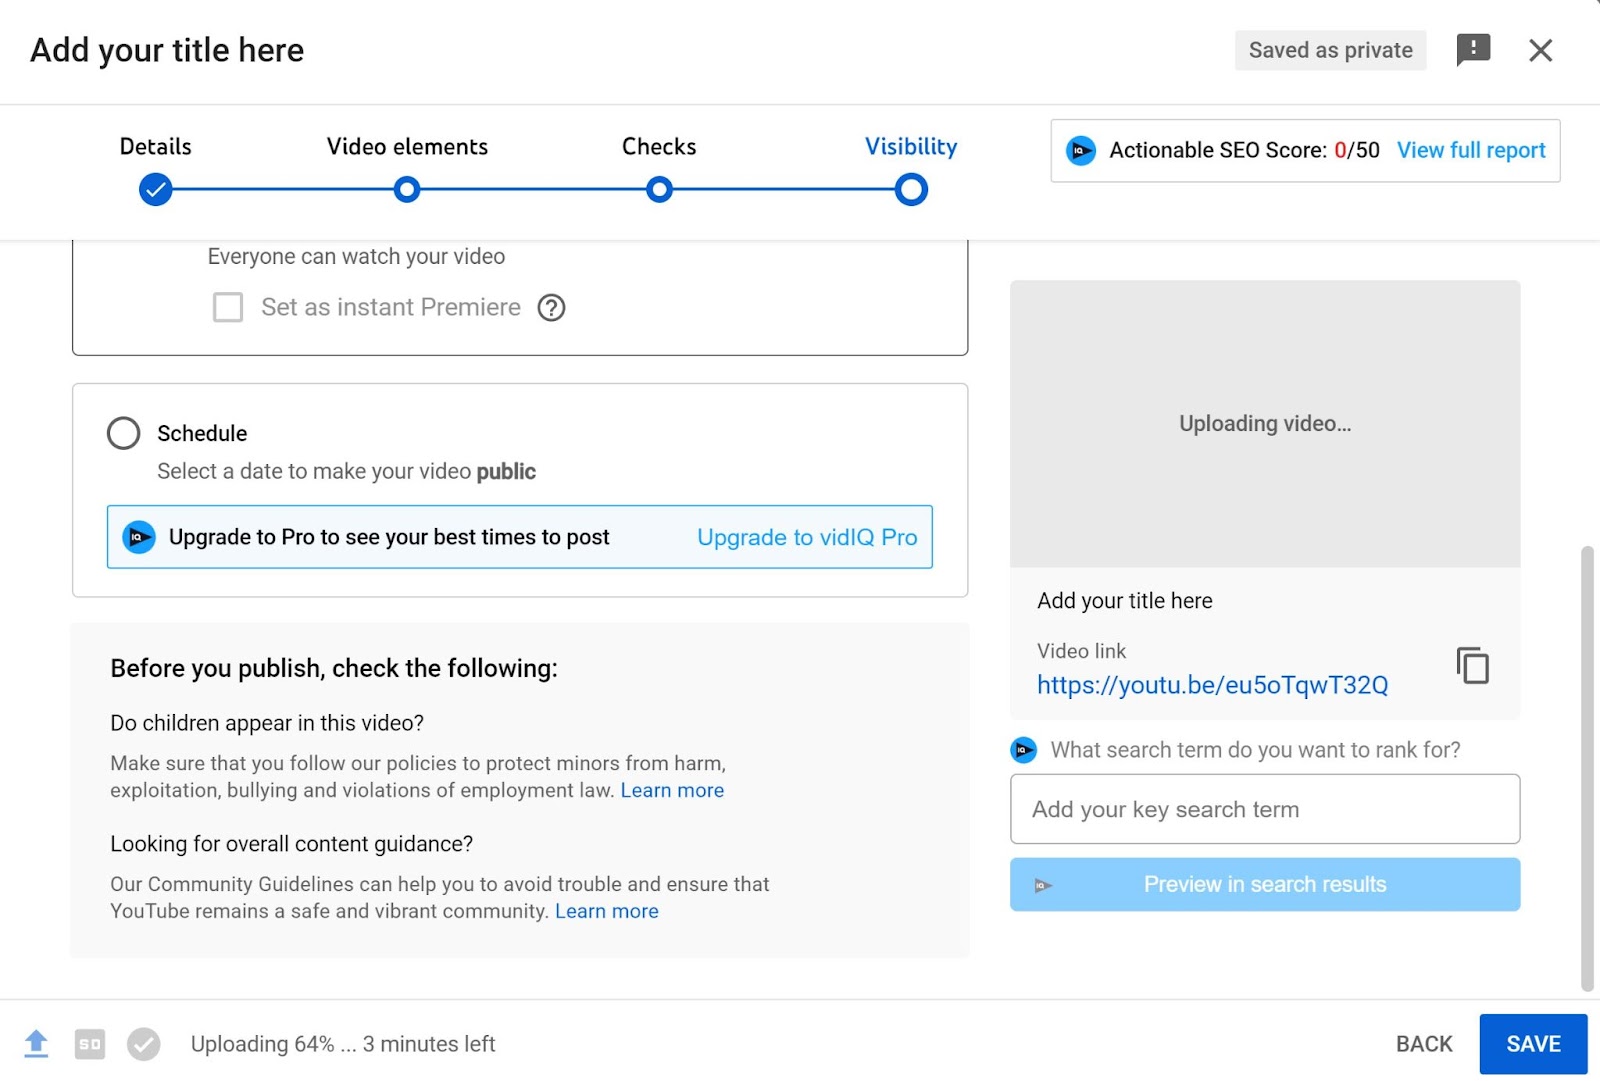Click the upload arrow status icon
Viewport: 1600px width, 1081px height.
[36, 1044]
